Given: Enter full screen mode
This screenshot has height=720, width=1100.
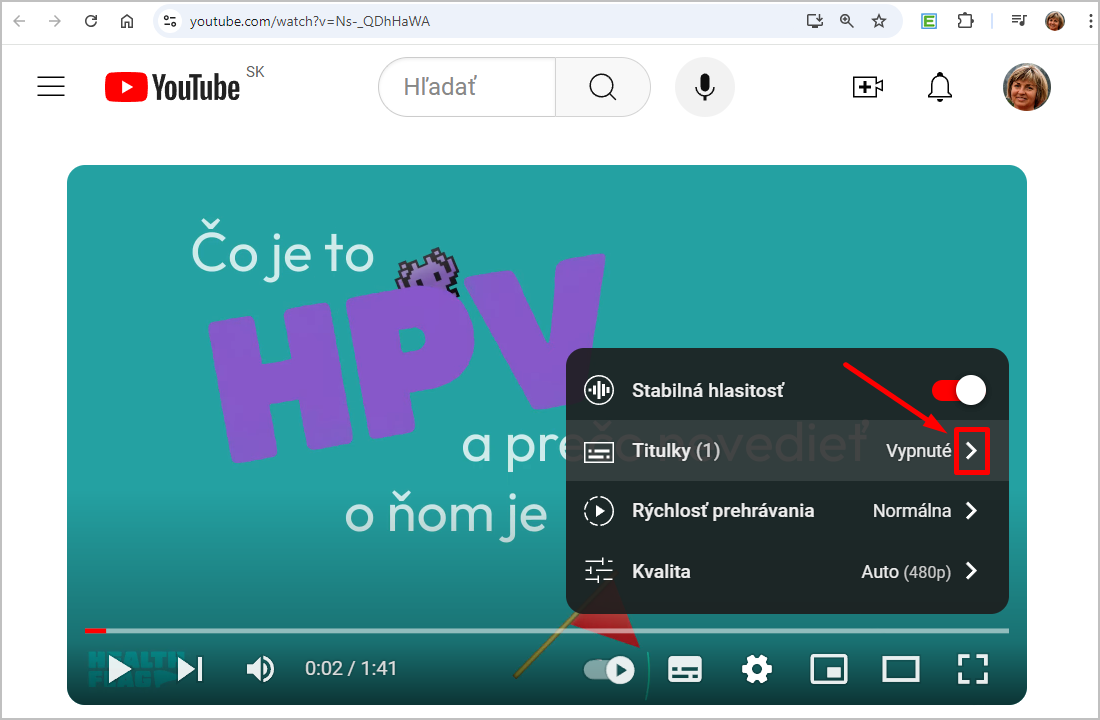Looking at the screenshot, I should tap(973, 669).
